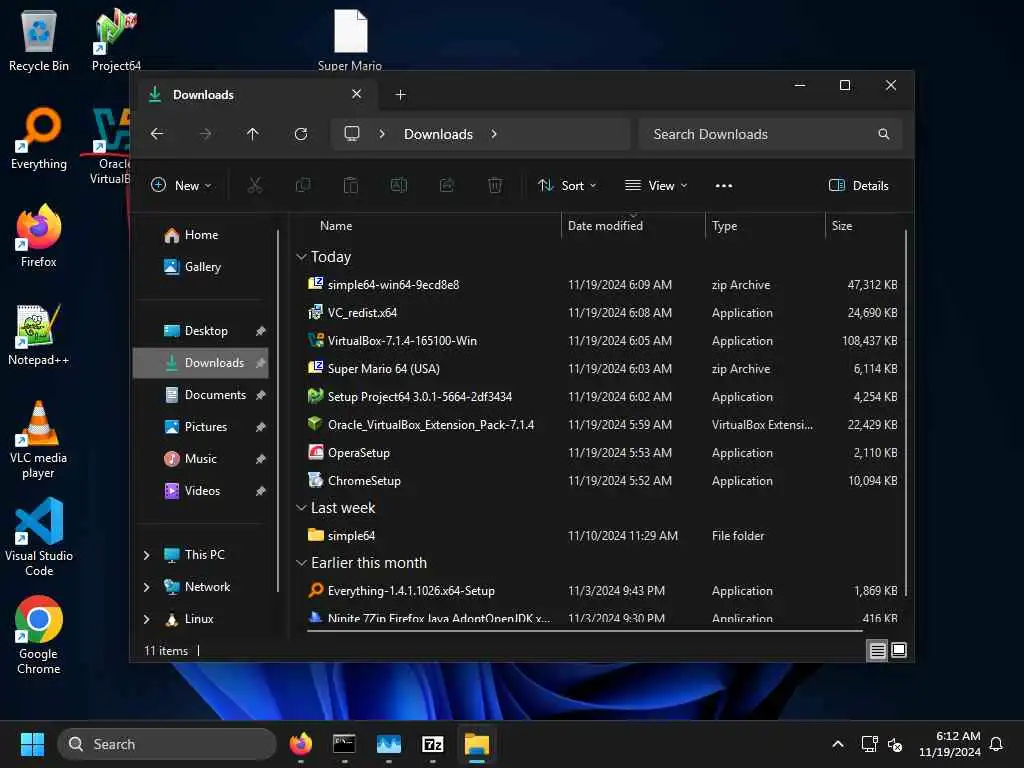This screenshot has height=768, width=1024.
Task: Expand Linux in navigation pane
Action: 146,619
